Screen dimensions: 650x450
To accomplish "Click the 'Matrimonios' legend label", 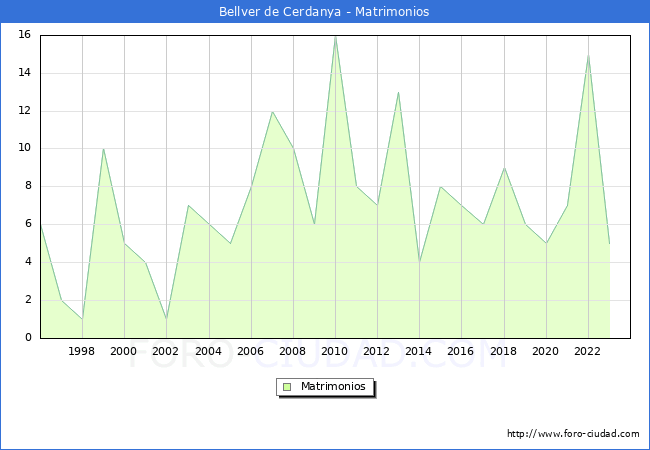I will click(333, 386).
